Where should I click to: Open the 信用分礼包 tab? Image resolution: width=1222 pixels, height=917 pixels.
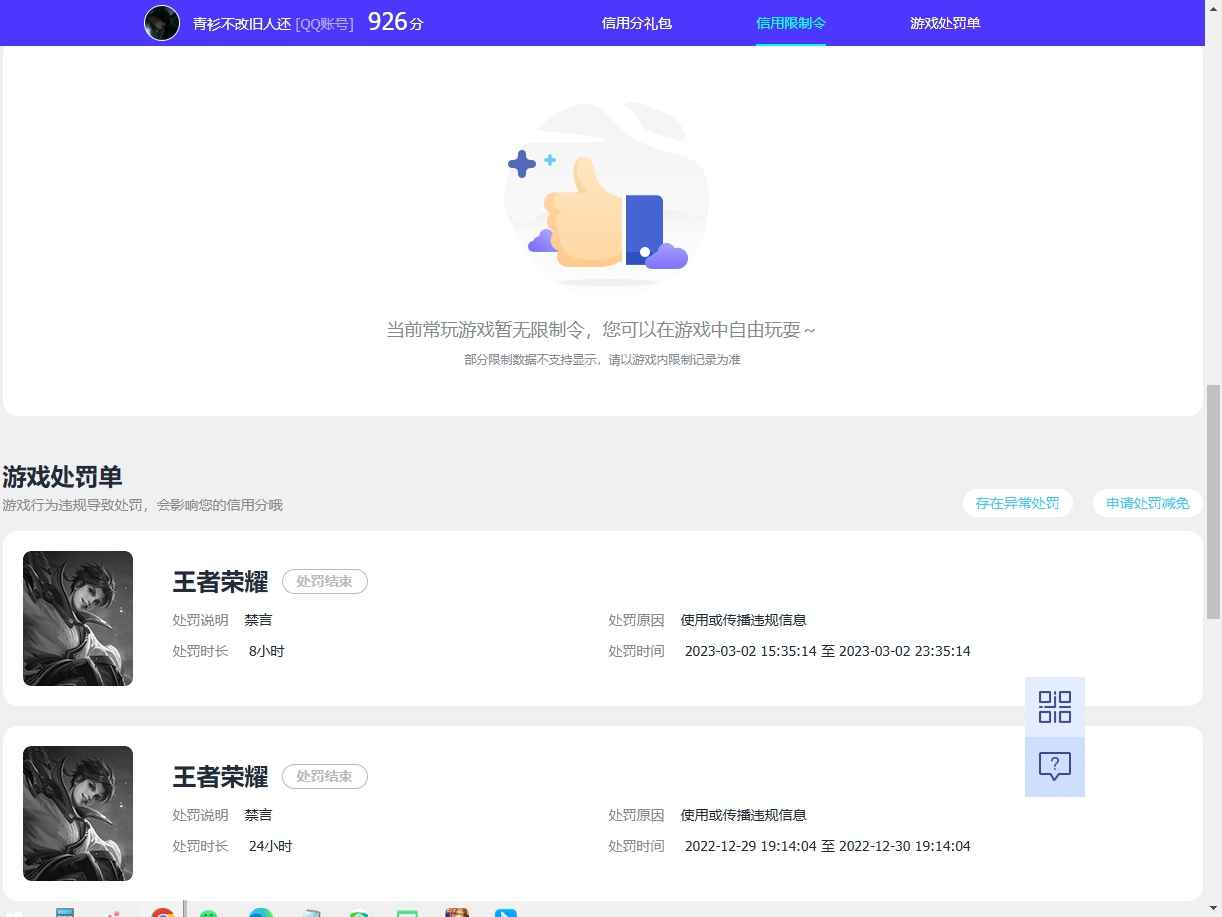tap(637, 22)
